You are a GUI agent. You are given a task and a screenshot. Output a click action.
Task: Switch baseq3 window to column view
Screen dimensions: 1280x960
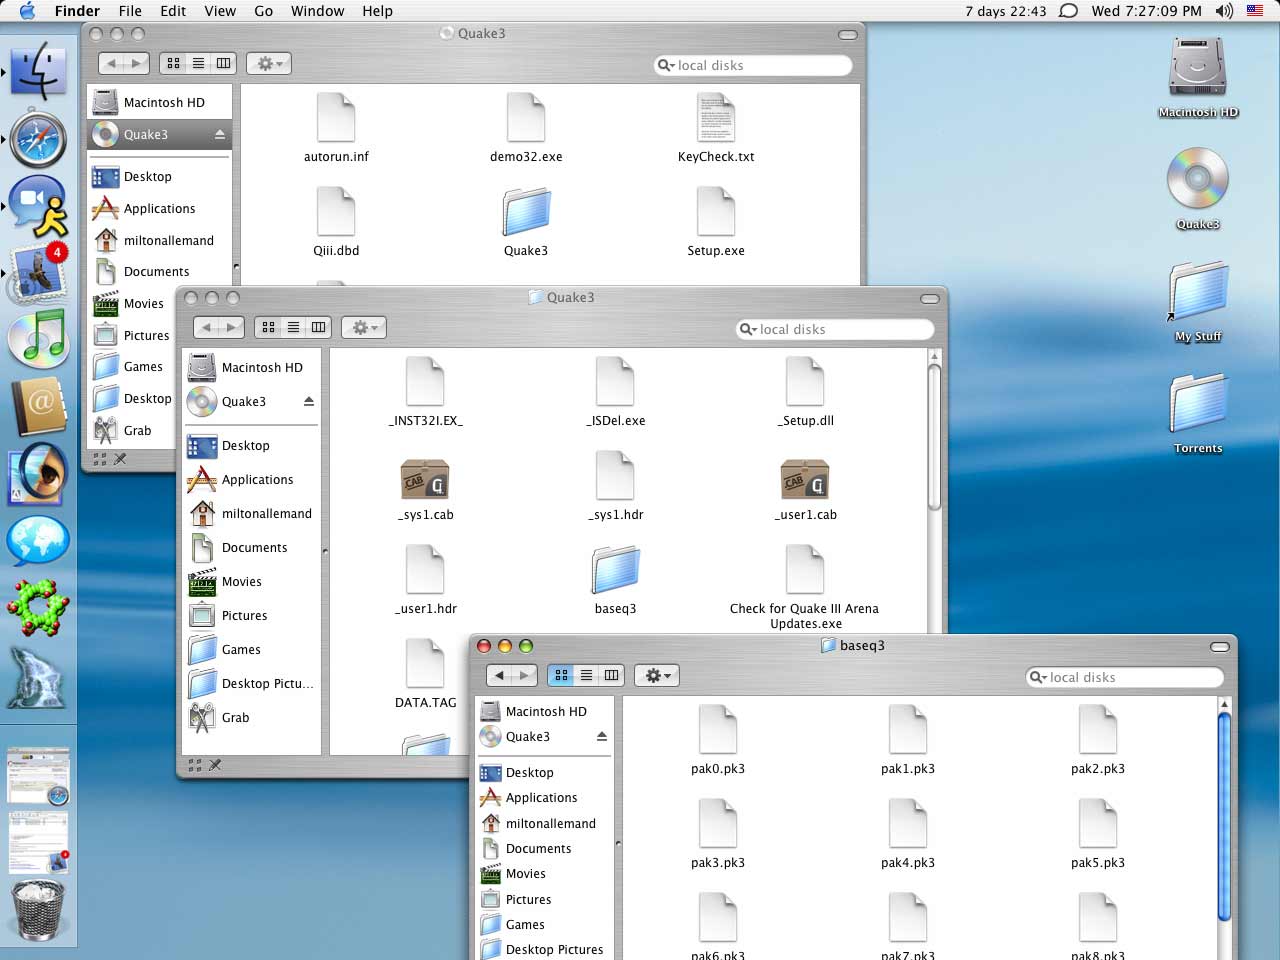pos(611,676)
